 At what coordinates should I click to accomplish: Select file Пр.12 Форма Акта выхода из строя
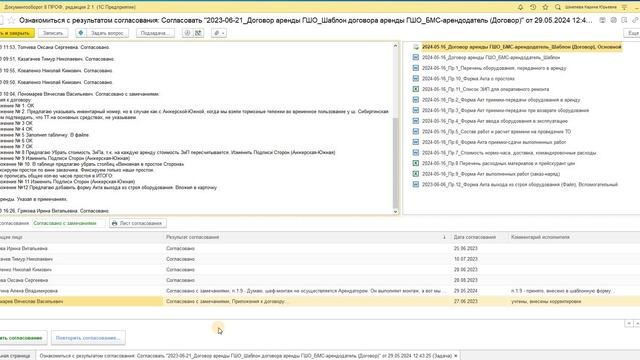520,185
